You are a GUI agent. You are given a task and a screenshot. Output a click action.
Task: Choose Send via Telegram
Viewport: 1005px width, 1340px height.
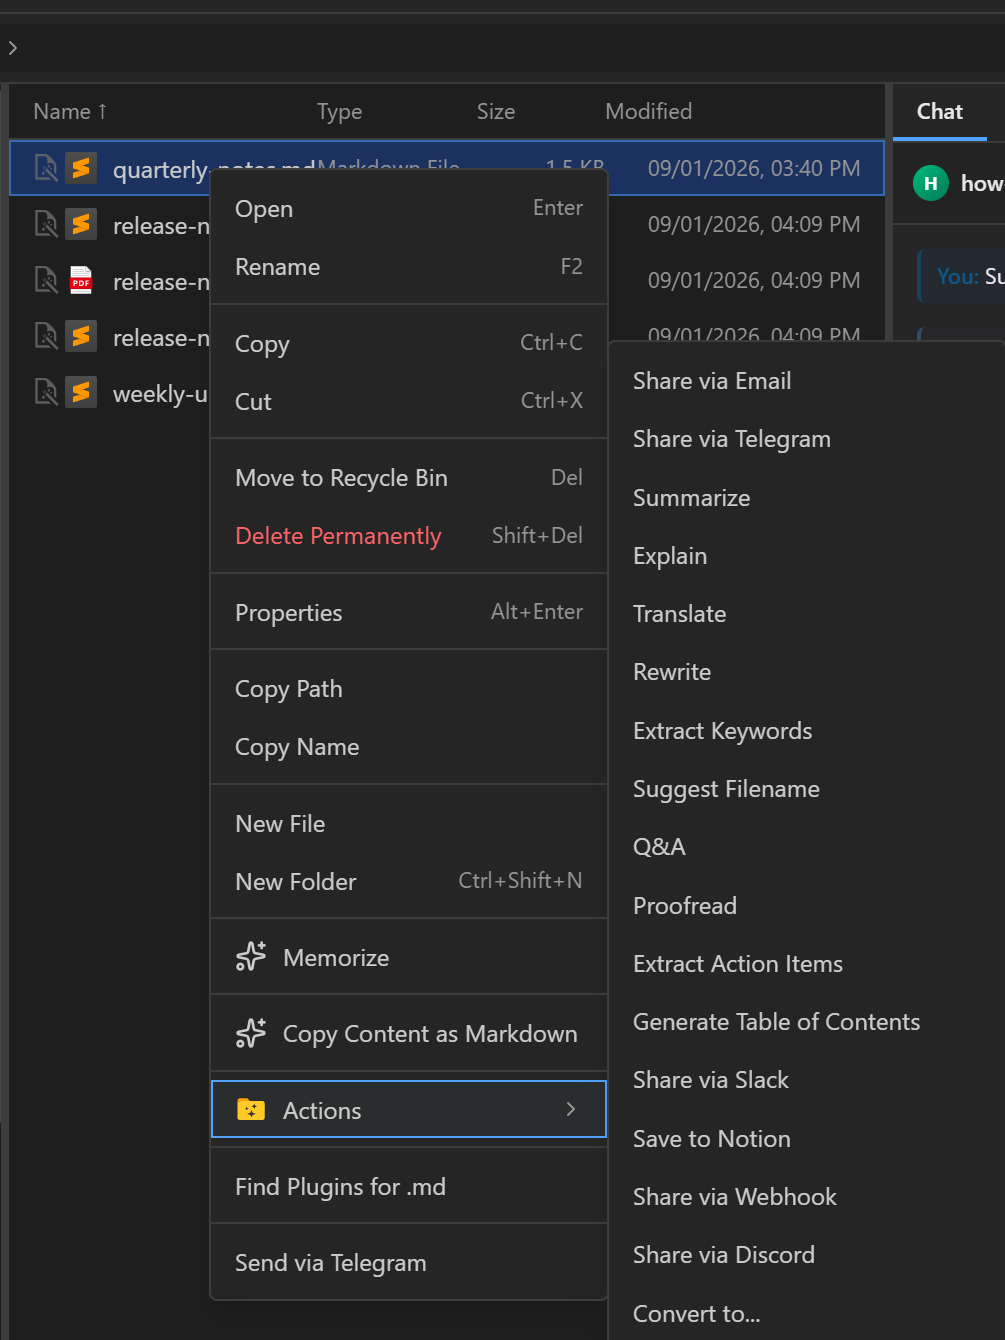pos(409,1262)
